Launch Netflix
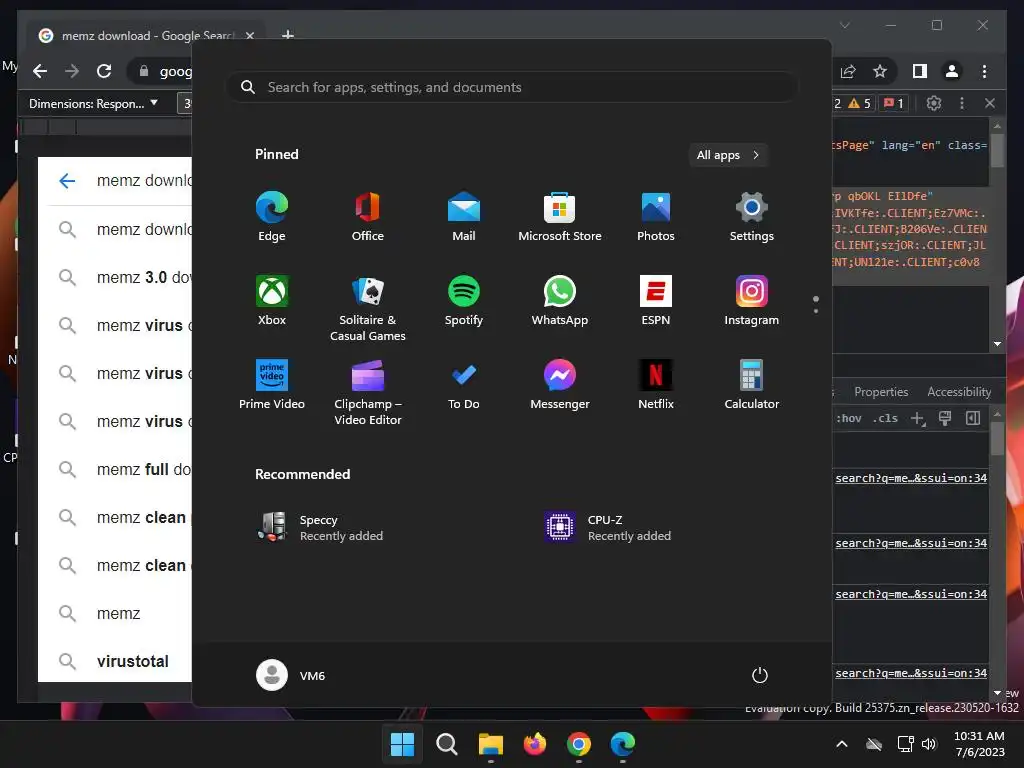1024x768 pixels. click(656, 385)
